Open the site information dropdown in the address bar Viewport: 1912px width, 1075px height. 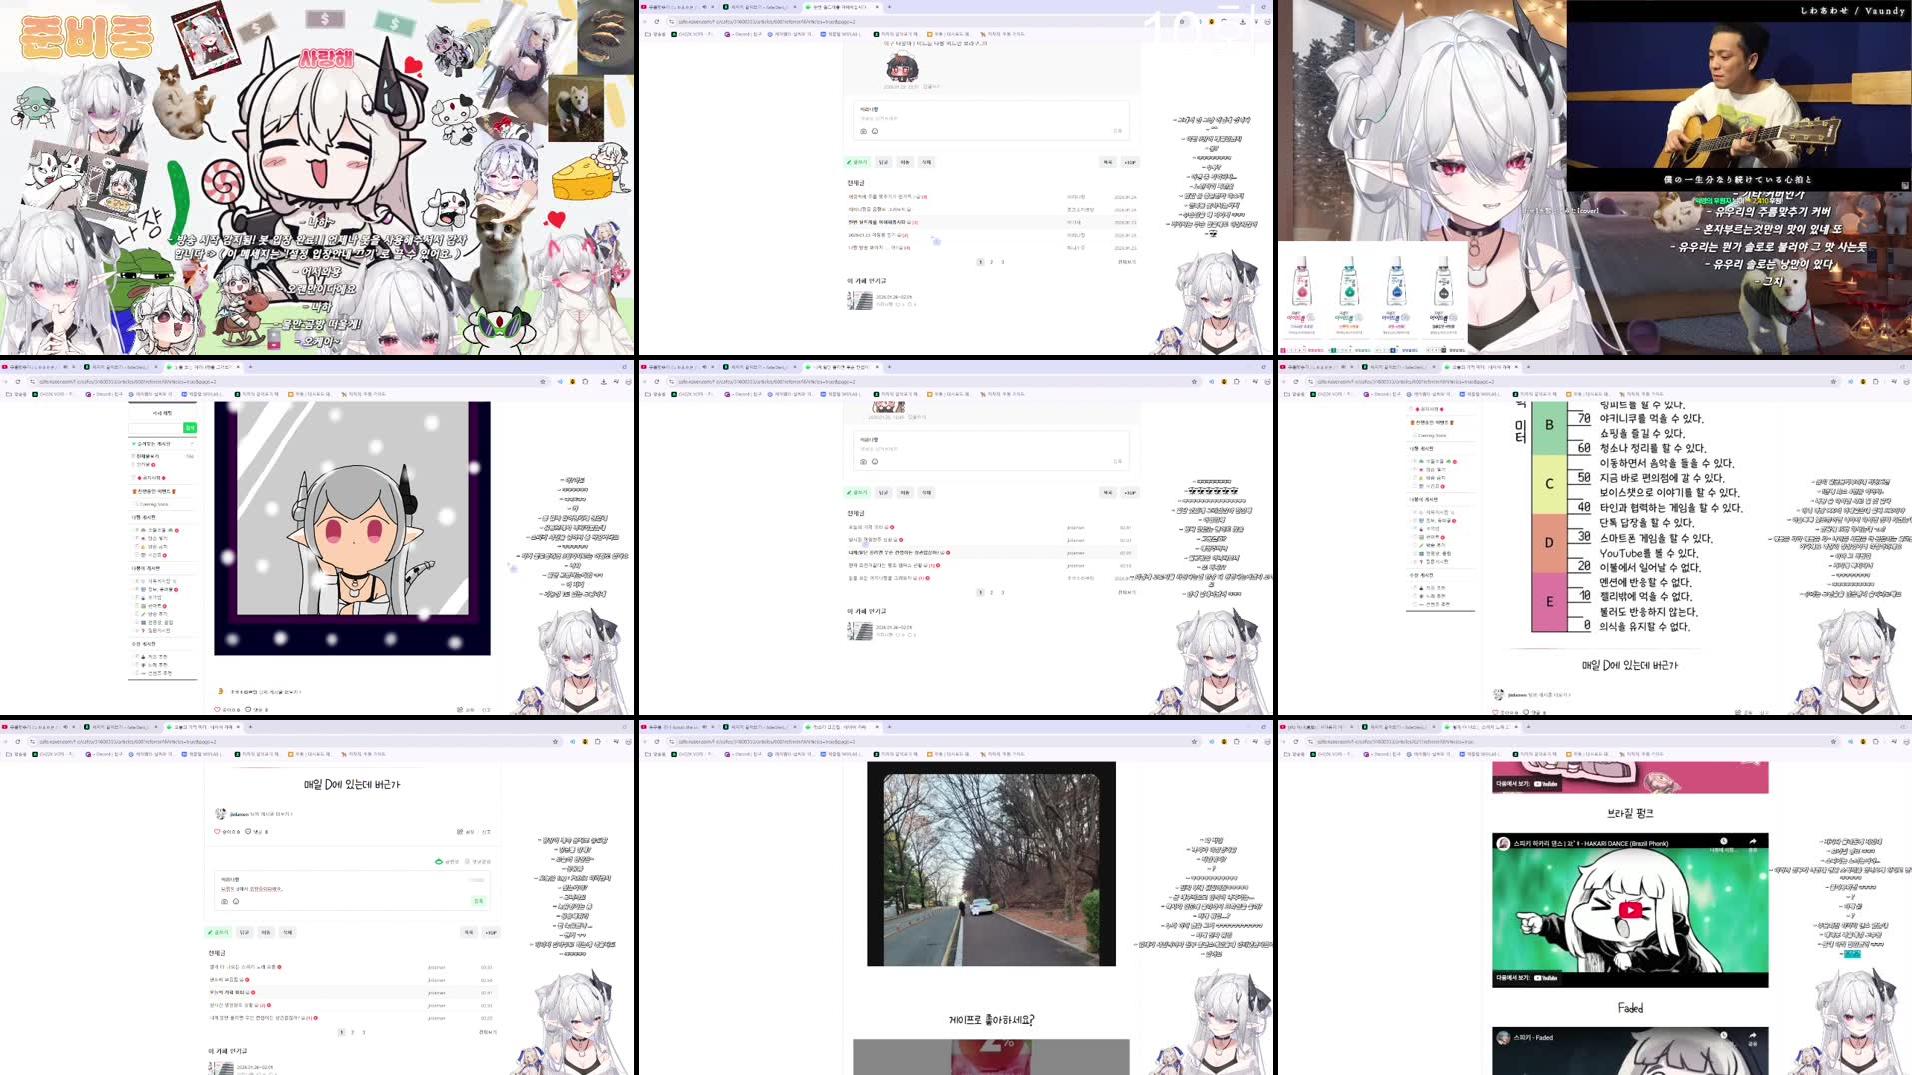(670, 382)
